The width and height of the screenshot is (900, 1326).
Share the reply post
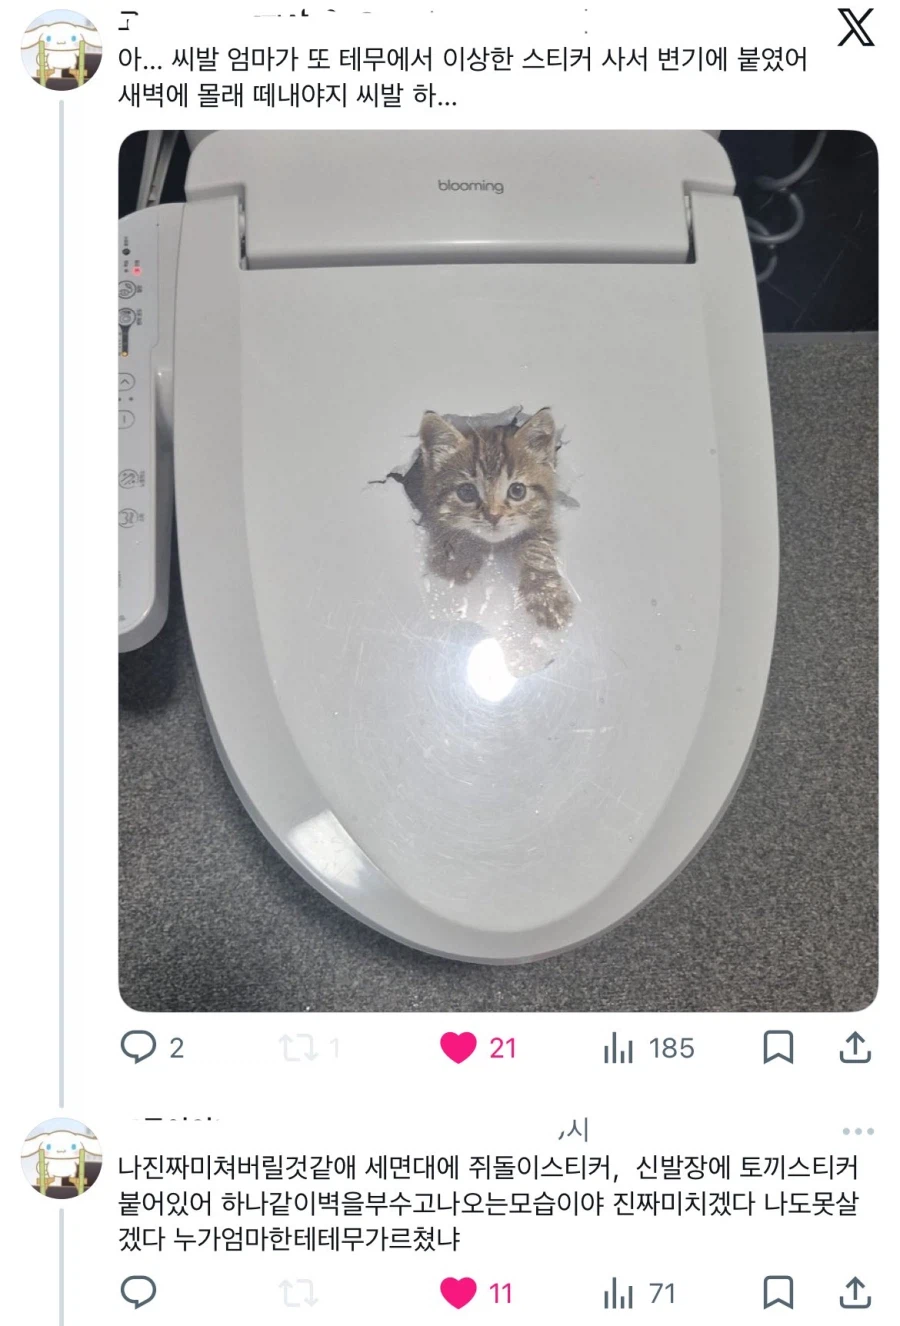(x=855, y=1293)
